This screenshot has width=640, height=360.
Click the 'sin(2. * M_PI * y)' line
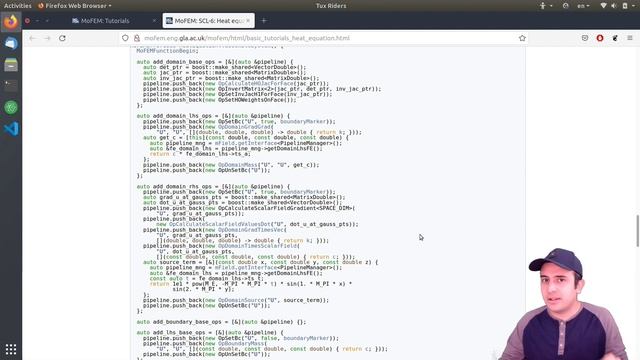(203, 289)
